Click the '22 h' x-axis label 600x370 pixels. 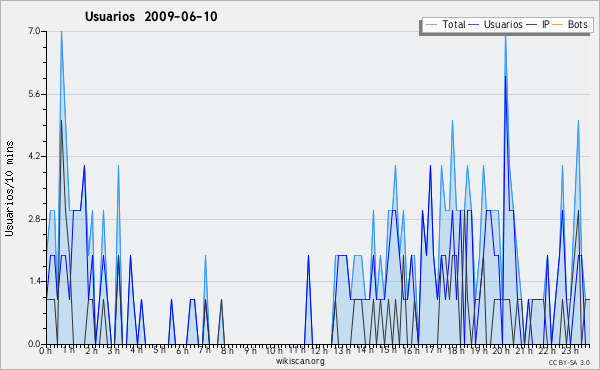(546, 350)
